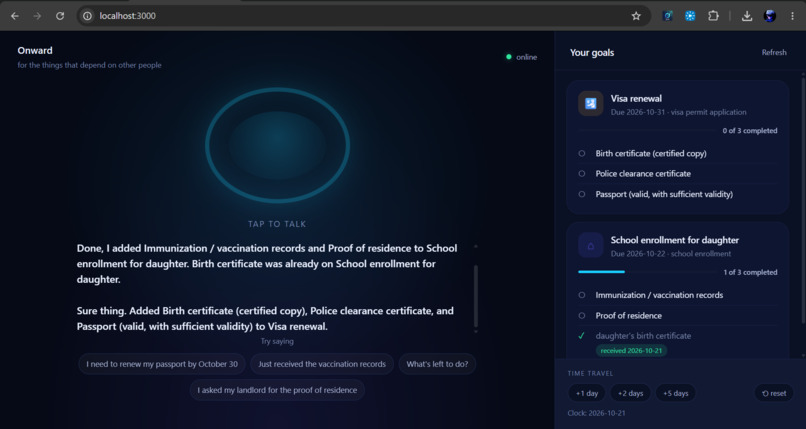Click the '0 of 3 completed' label
Image resolution: width=806 pixels, height=429 pixels.
pyautogui.click(x=750, y=130)
